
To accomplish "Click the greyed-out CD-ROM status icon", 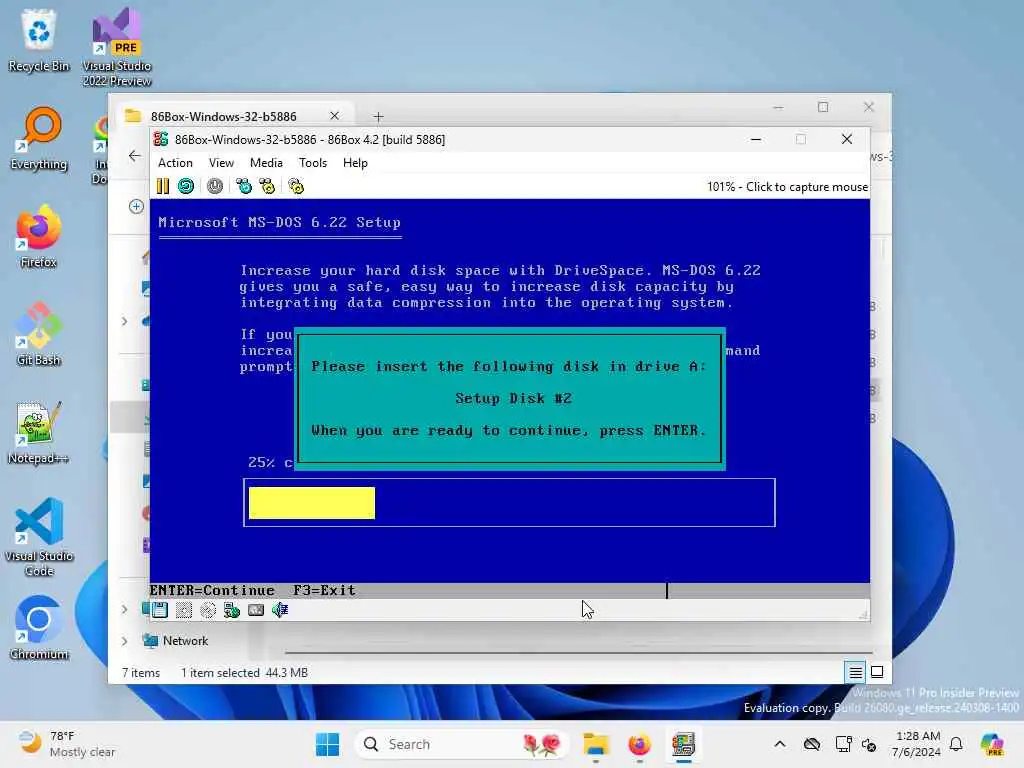I will click(x=208, y=610).
